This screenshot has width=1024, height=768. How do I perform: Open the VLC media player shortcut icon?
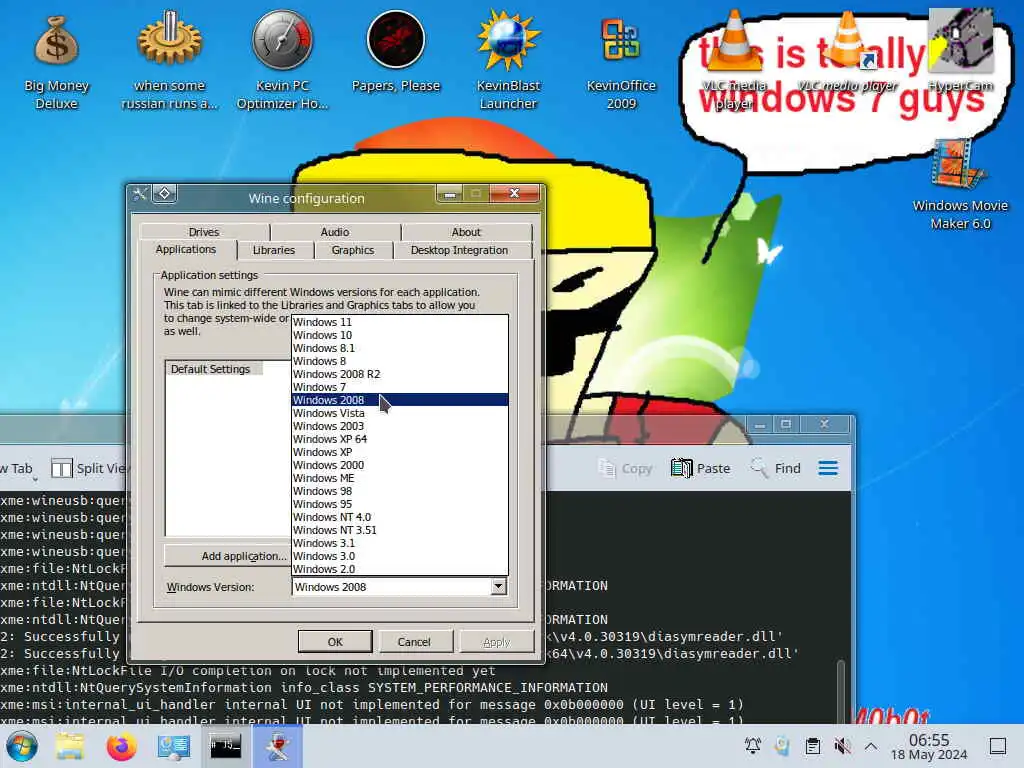847,52
